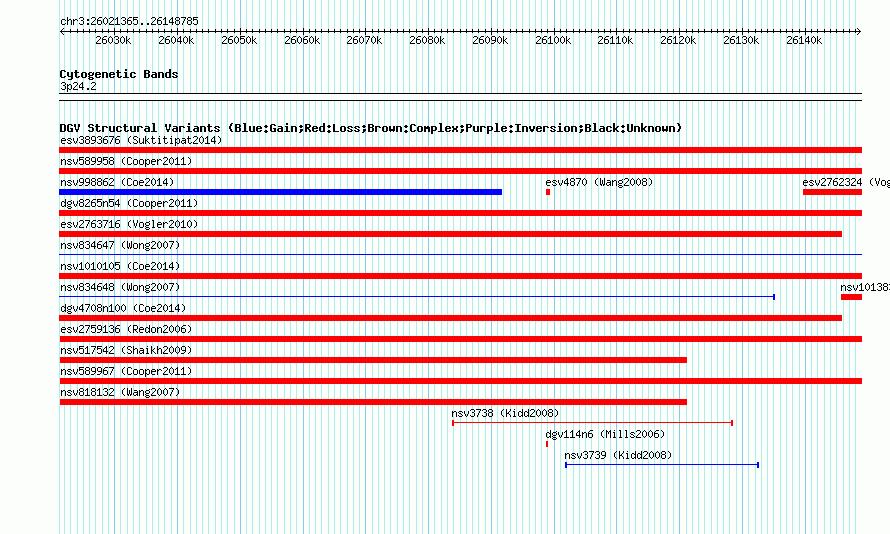Click the thin blue nsv3739 span line

(x=662, y=465)
